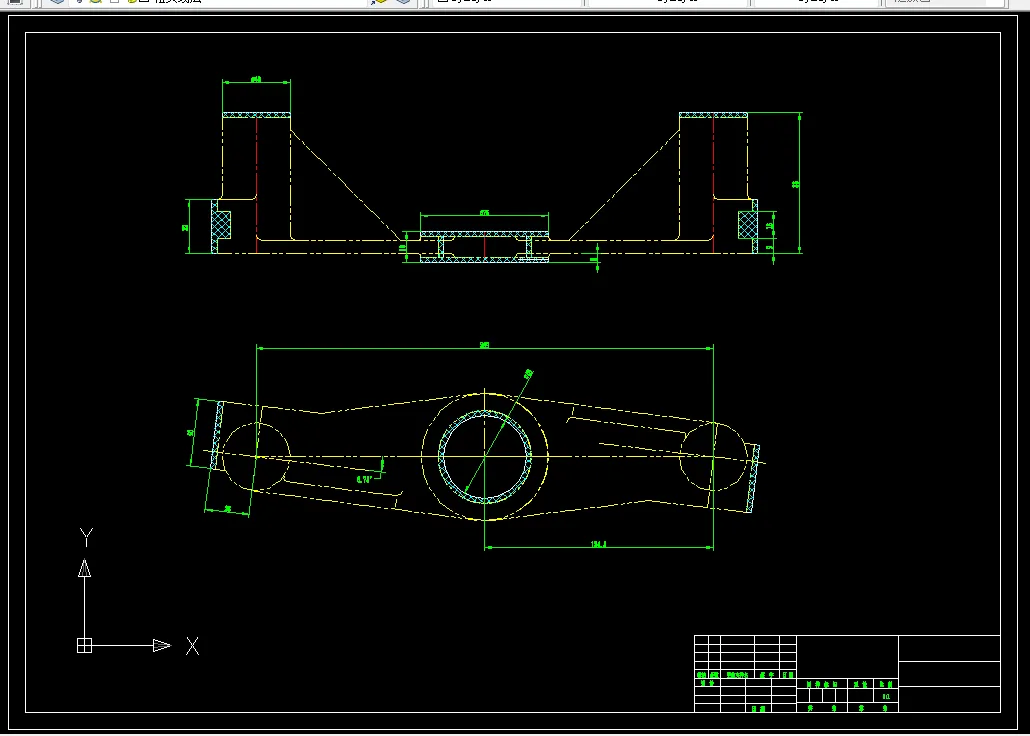The width and height of the screenshot is (1030, 736).
Task: Select the dimension text above left column top
Action: tap(256, 80)
